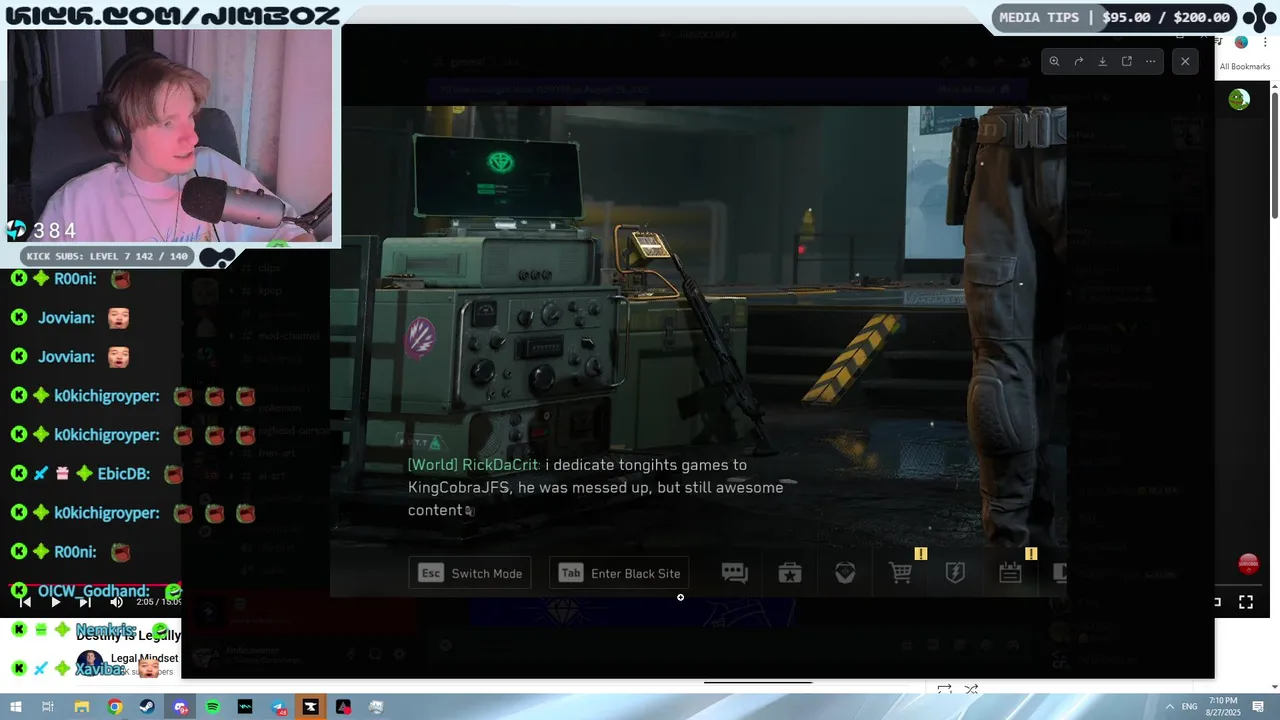Click chat username EbicDB

point(124,473)
